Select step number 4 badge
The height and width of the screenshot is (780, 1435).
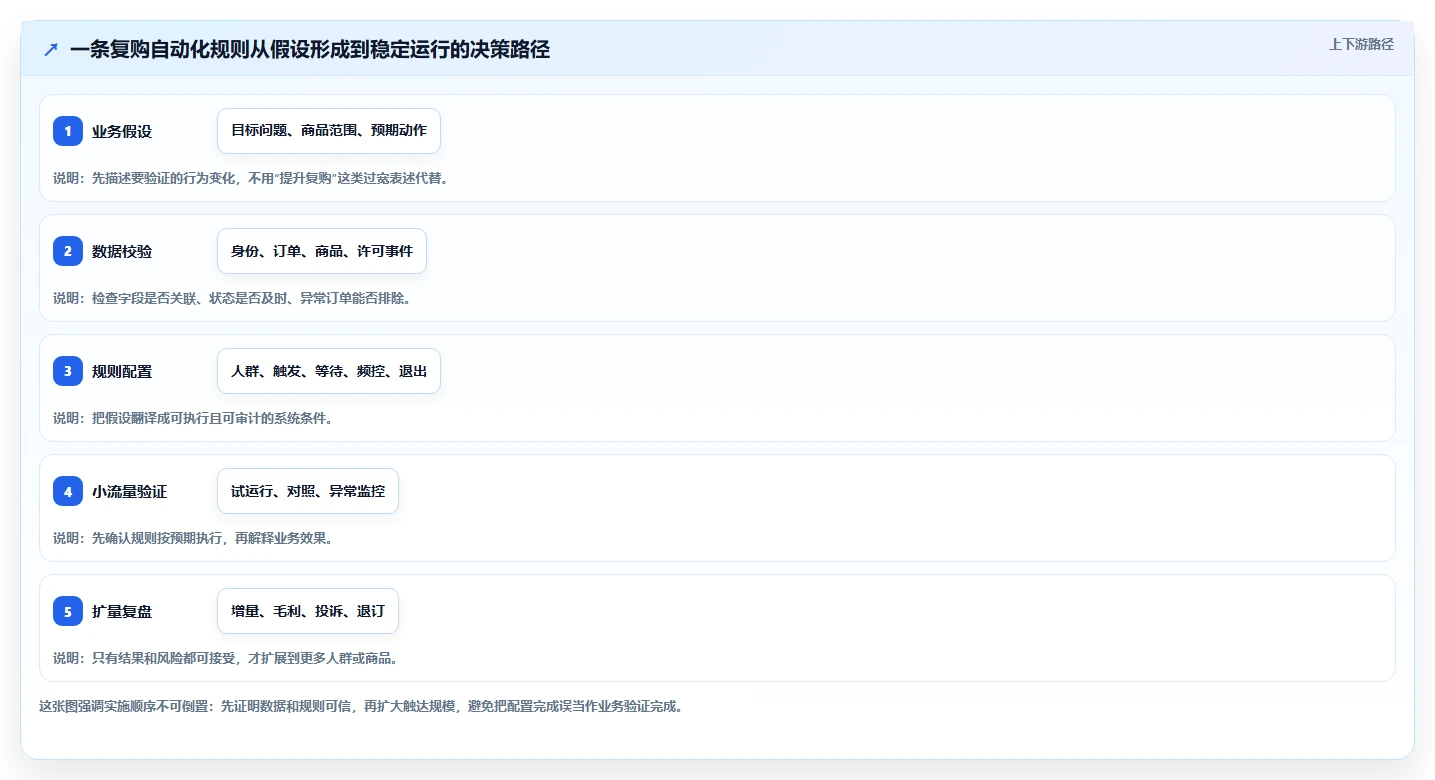(x=68, y=491)
